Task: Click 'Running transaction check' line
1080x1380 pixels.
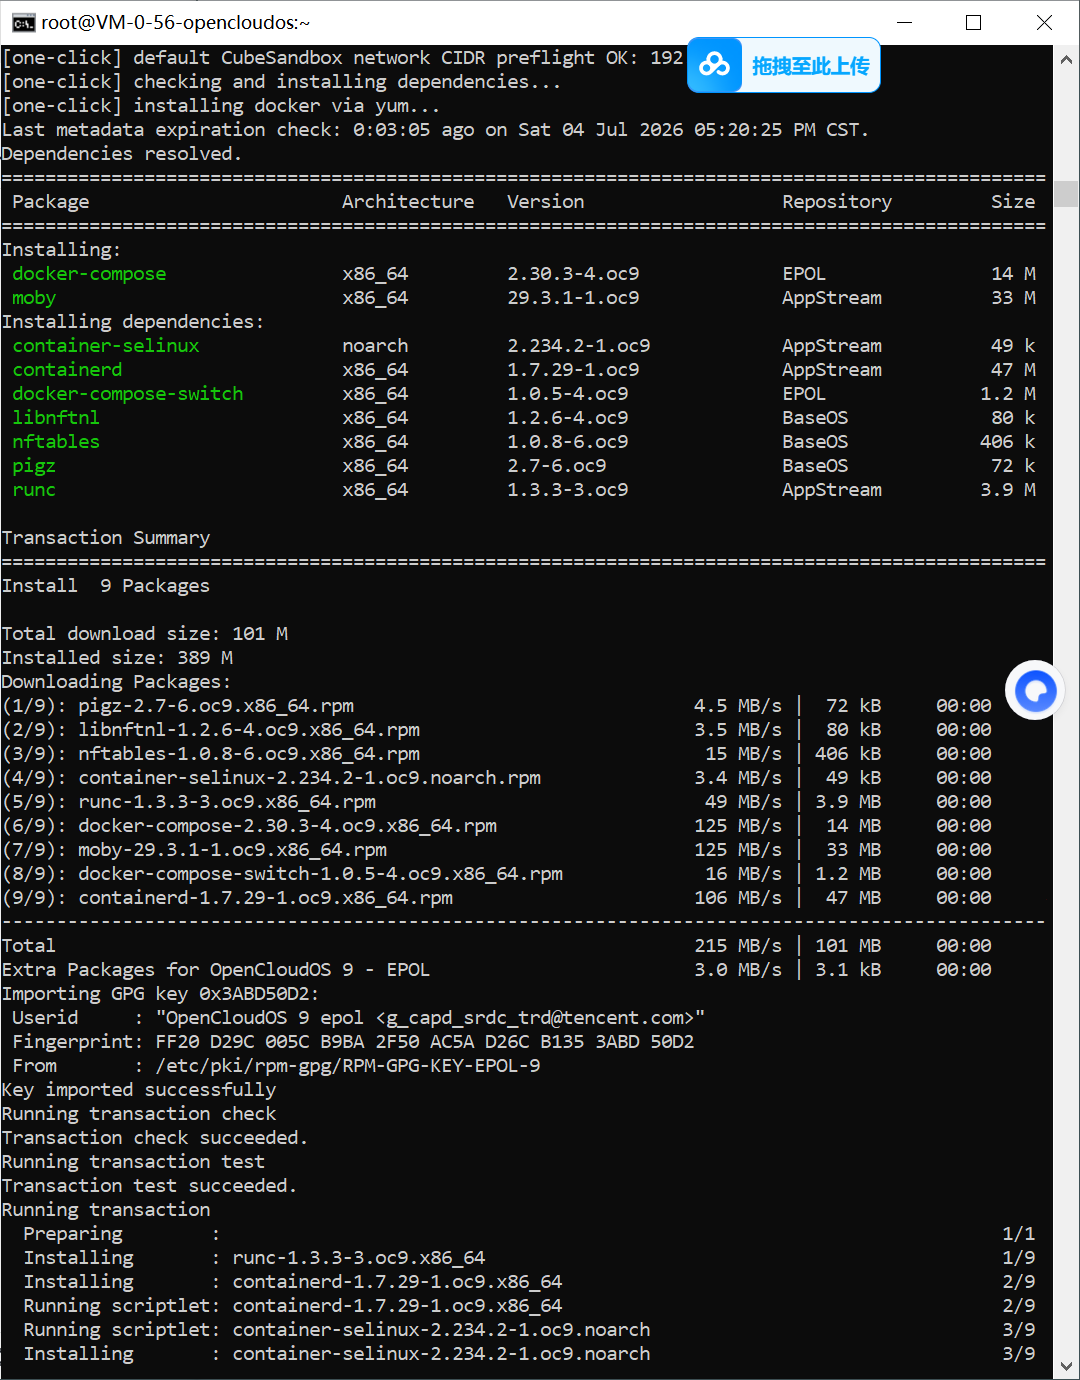Action: point(139,1114)
